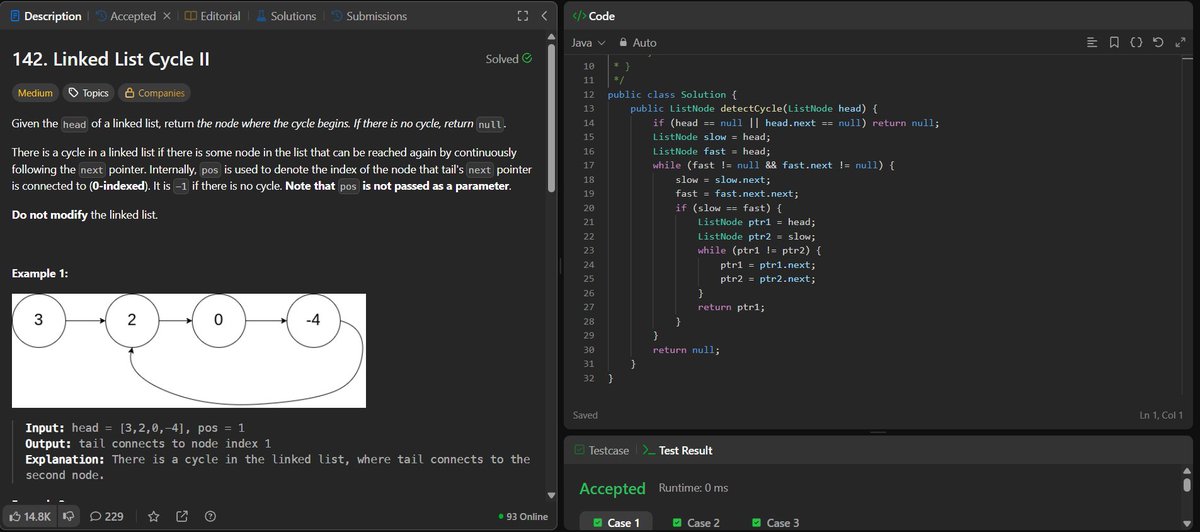Viewport: 1200px width, 532px height.
Task: Select the Case 1 result
Action: 616,522
